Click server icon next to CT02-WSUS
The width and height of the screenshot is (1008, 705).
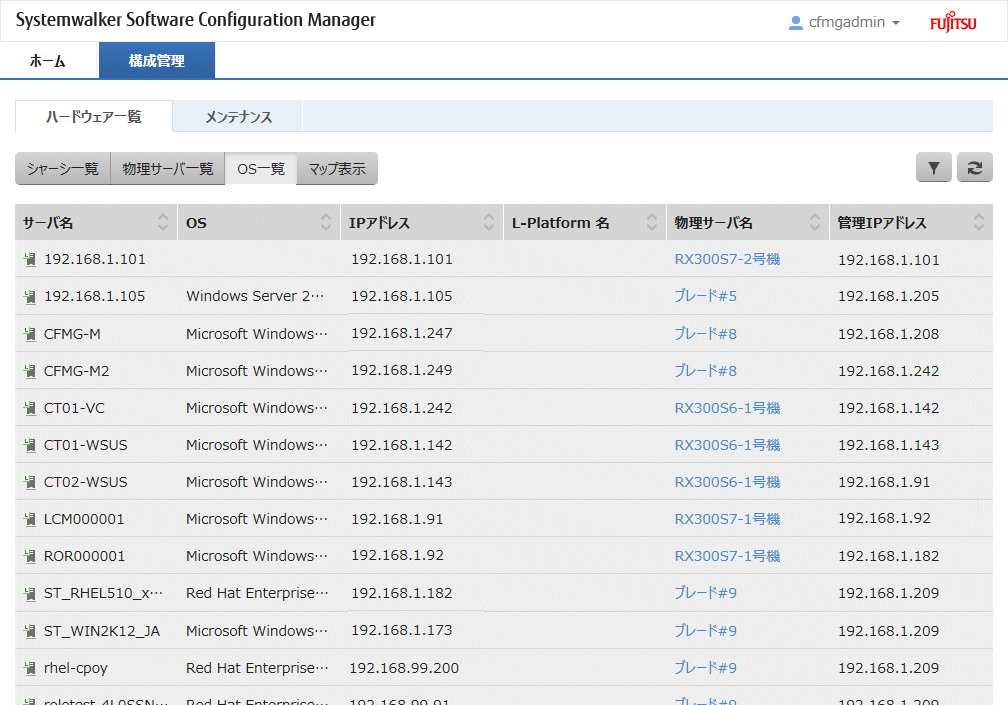(30, 482)
